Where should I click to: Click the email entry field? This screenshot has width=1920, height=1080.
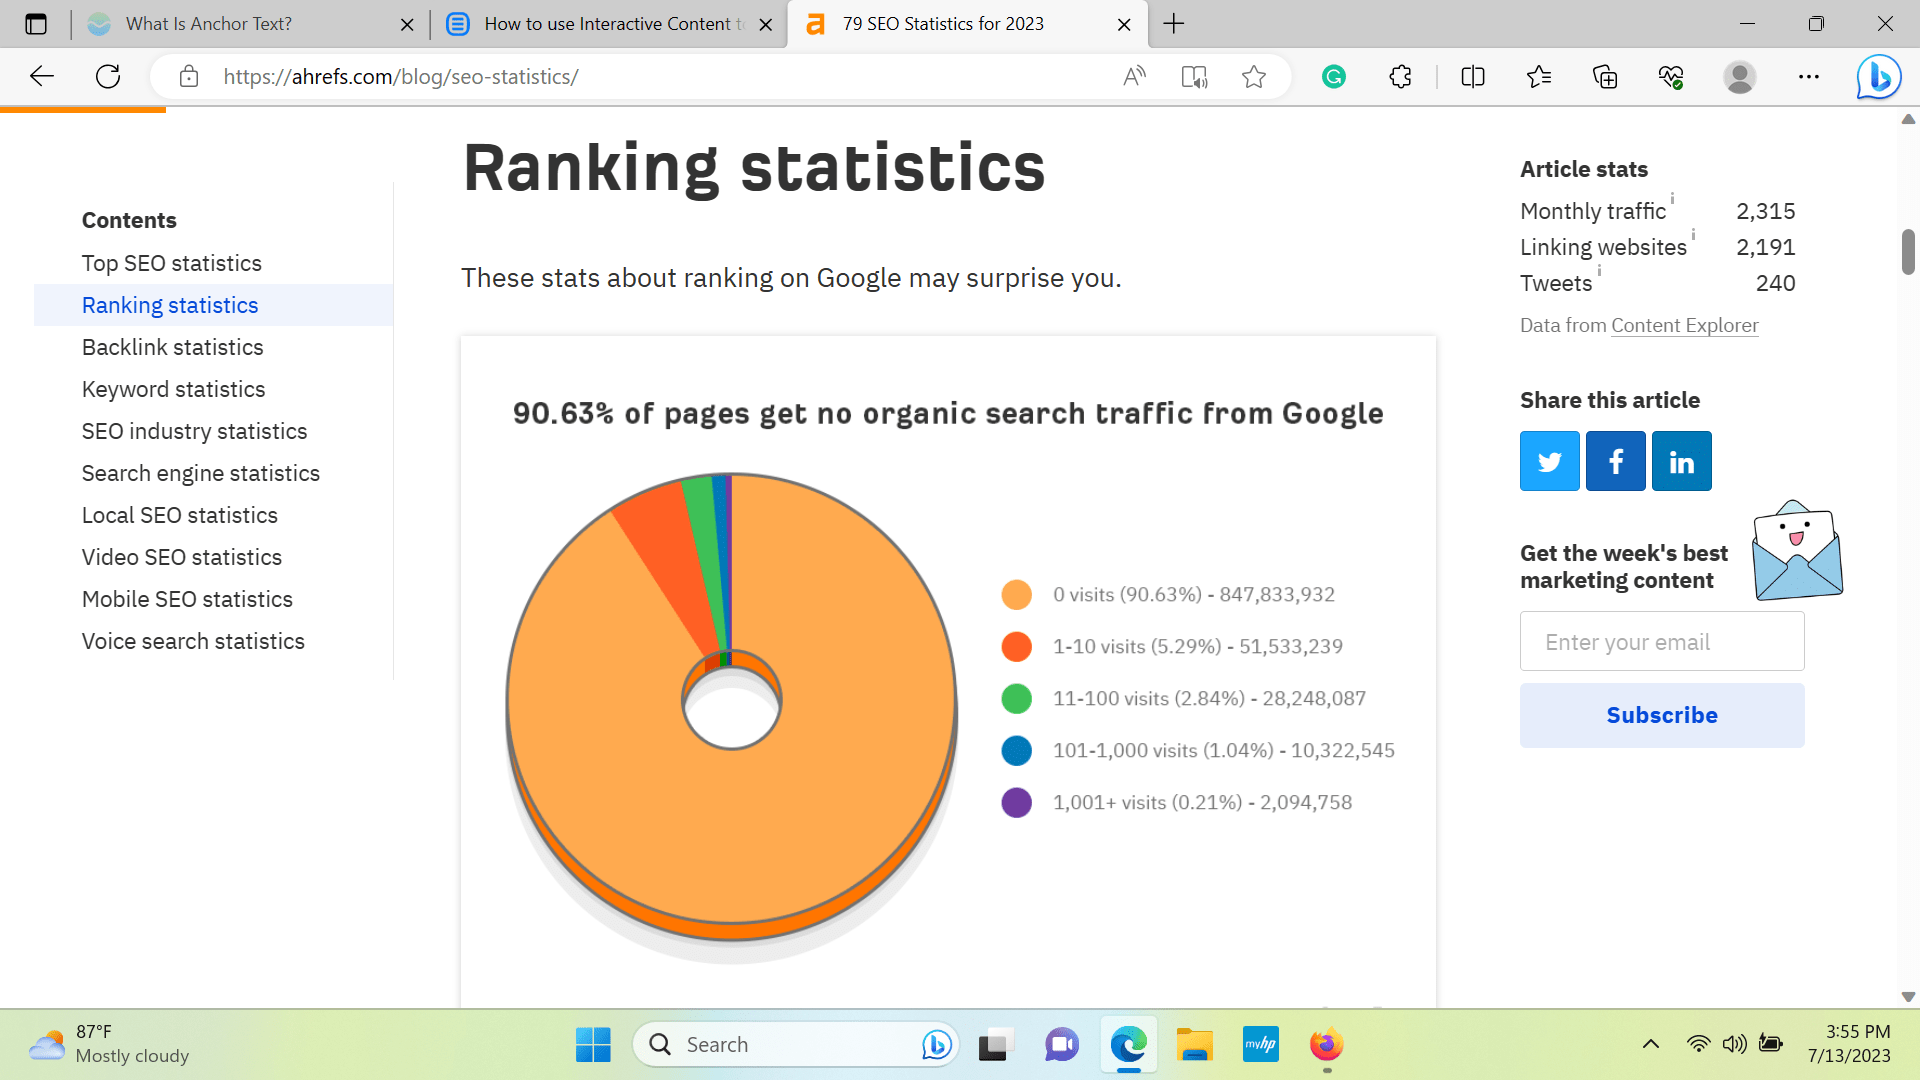click(x=1661, y=641)
